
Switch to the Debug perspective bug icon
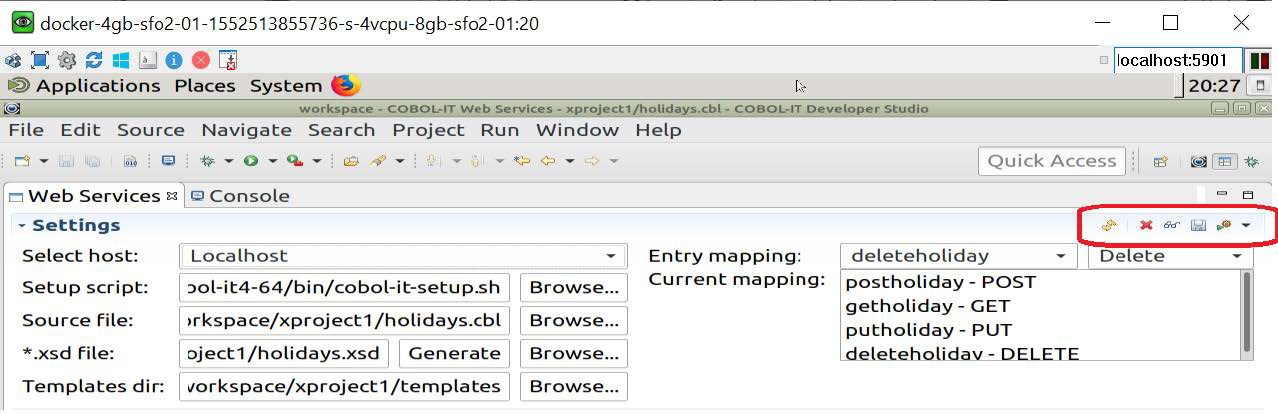(x=1251, y=161)
